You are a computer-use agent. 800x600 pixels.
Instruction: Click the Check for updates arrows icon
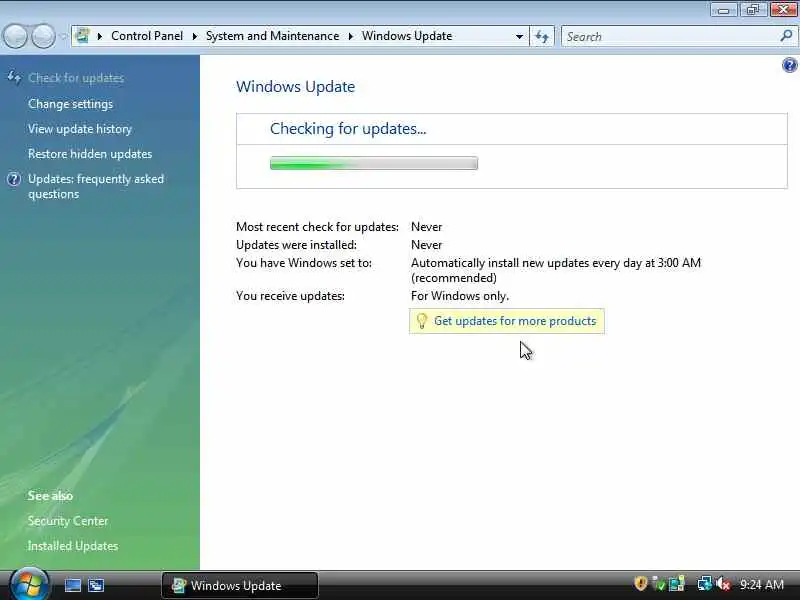14,78
